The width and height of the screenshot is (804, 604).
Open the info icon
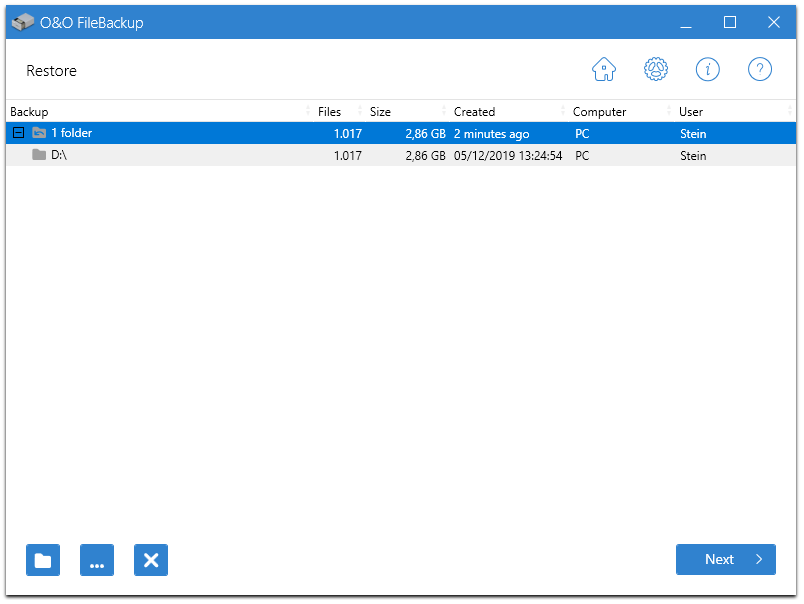708,69
